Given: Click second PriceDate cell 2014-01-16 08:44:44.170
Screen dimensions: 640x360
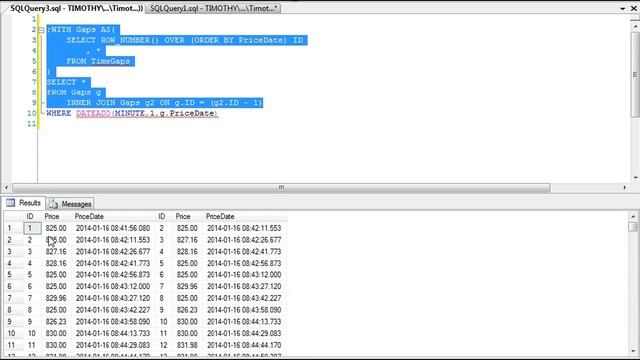Looking at the screenshot, I should (244, 345).
